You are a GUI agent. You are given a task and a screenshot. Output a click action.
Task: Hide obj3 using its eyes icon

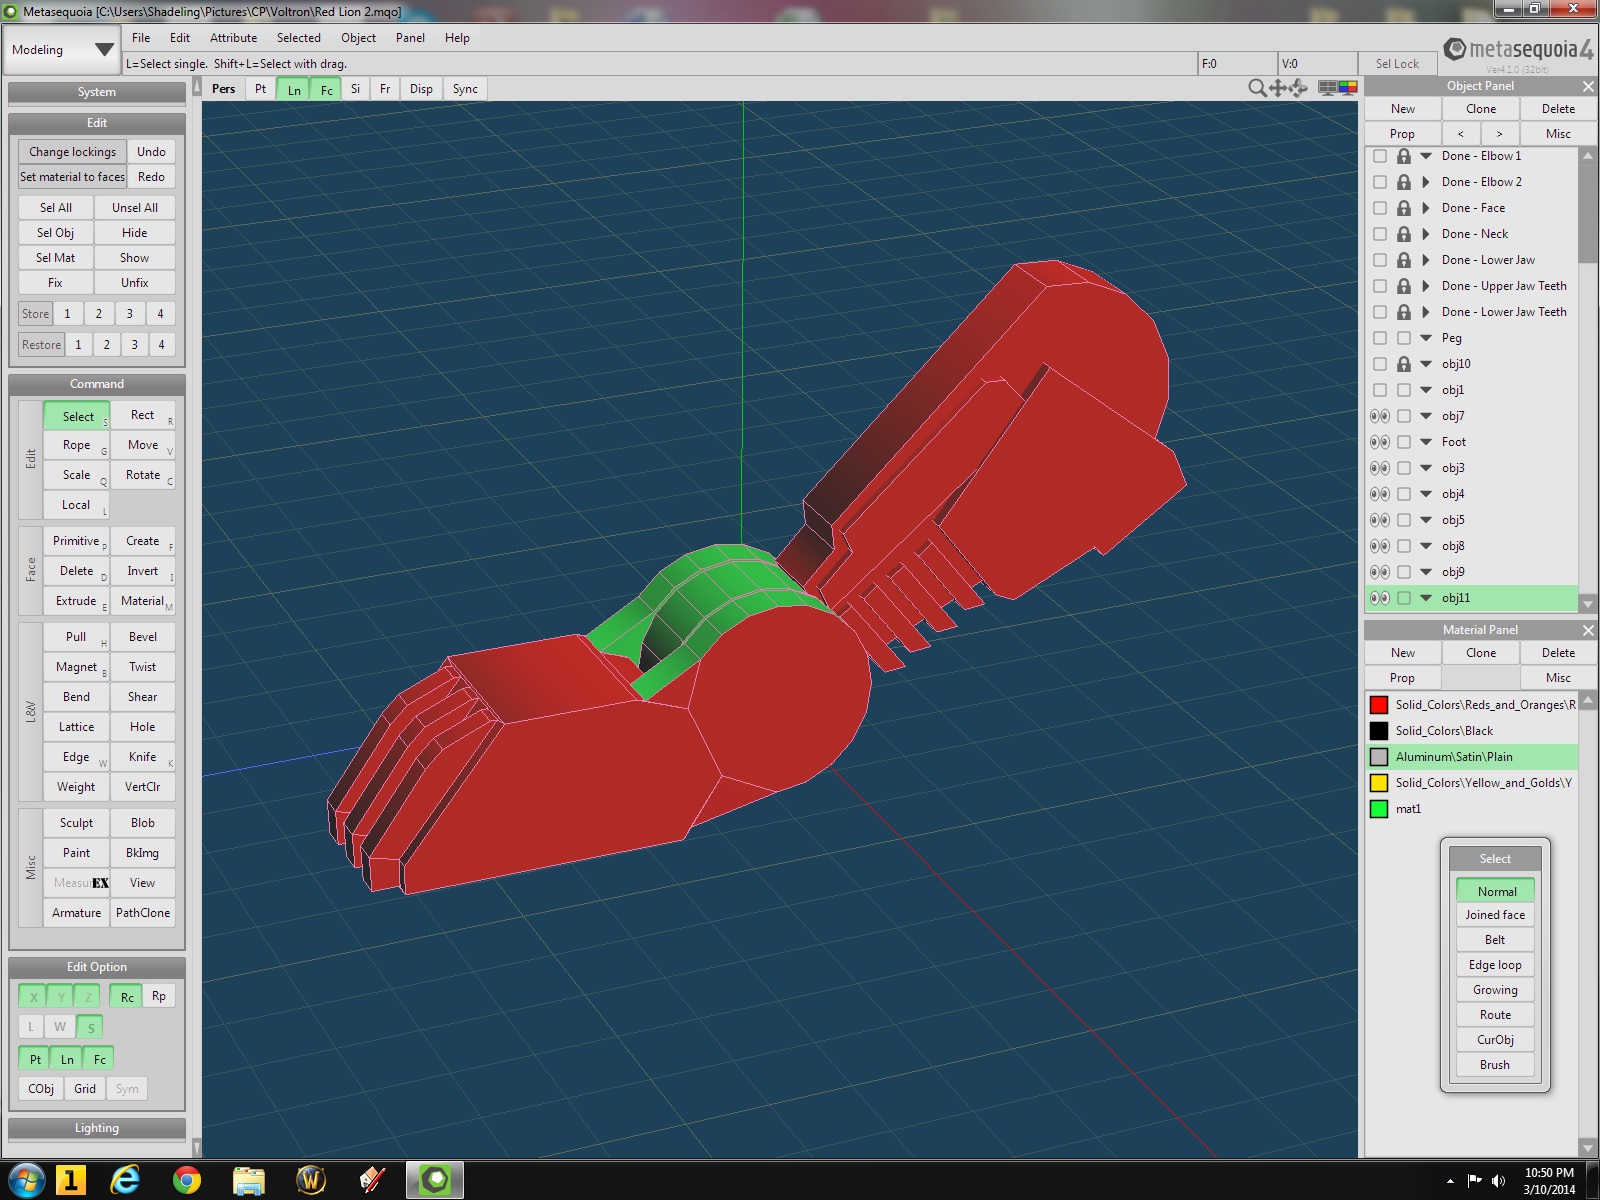click(1380, 468)
